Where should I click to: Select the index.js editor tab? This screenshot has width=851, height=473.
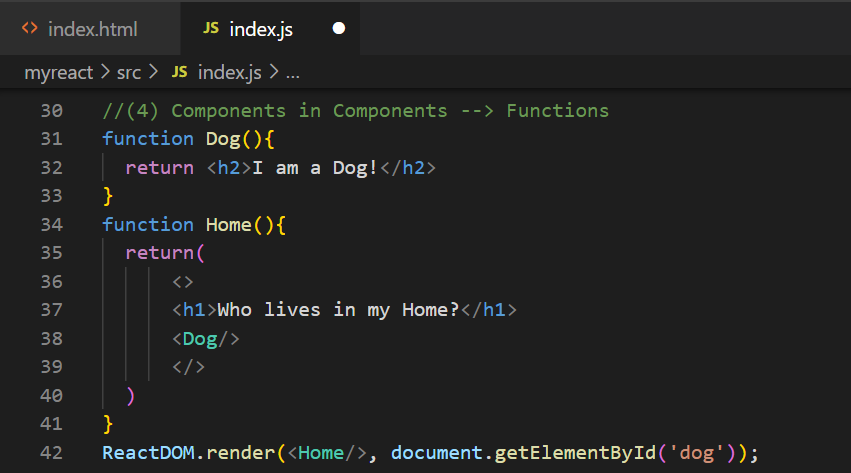point(264,29)
